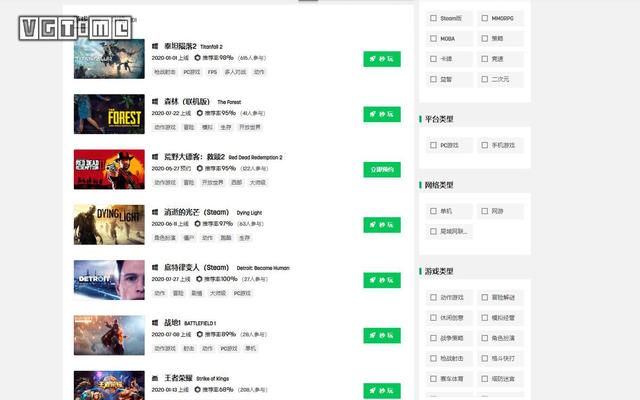640x400 pixels.
Task: Click the VGTime logo watermark
Action: (x=76, y=28)
